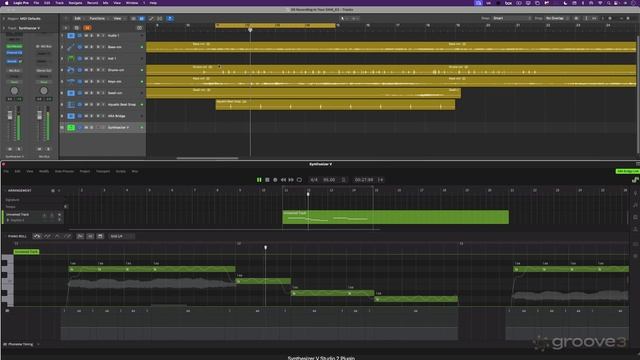Screen dimensions: 640x360
Task: Open Synthesizer V Auto-Process menu
Action: click(x=64, y=171)
